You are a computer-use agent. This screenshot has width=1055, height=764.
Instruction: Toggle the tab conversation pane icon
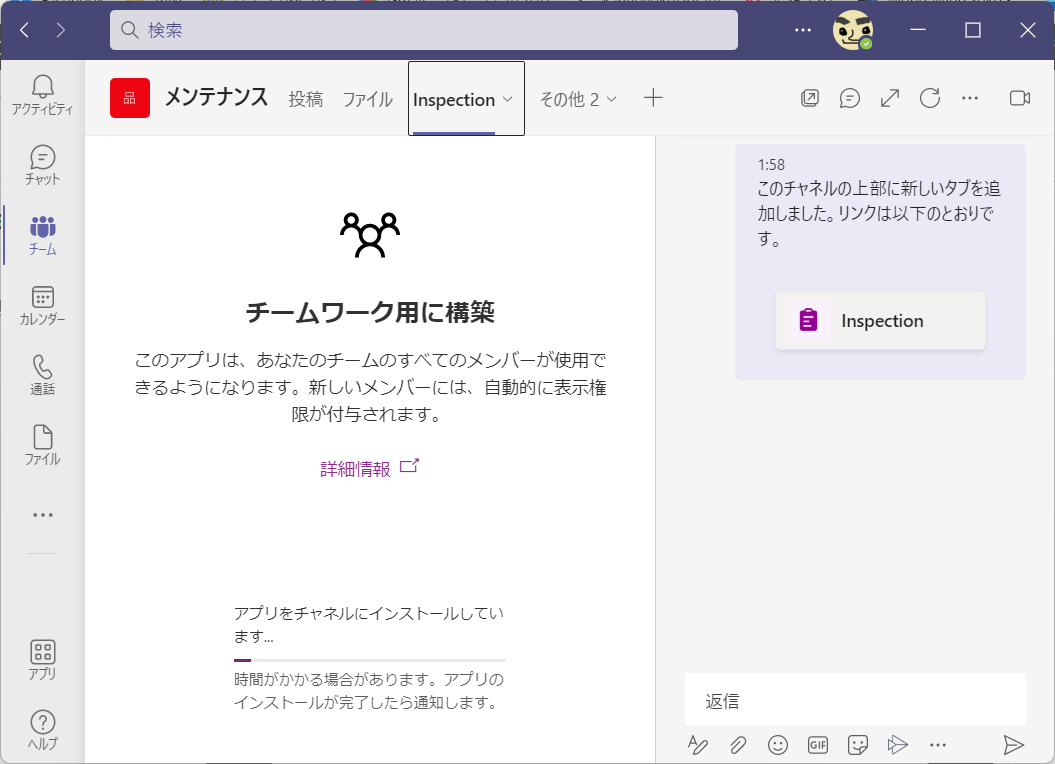[850, 98]
